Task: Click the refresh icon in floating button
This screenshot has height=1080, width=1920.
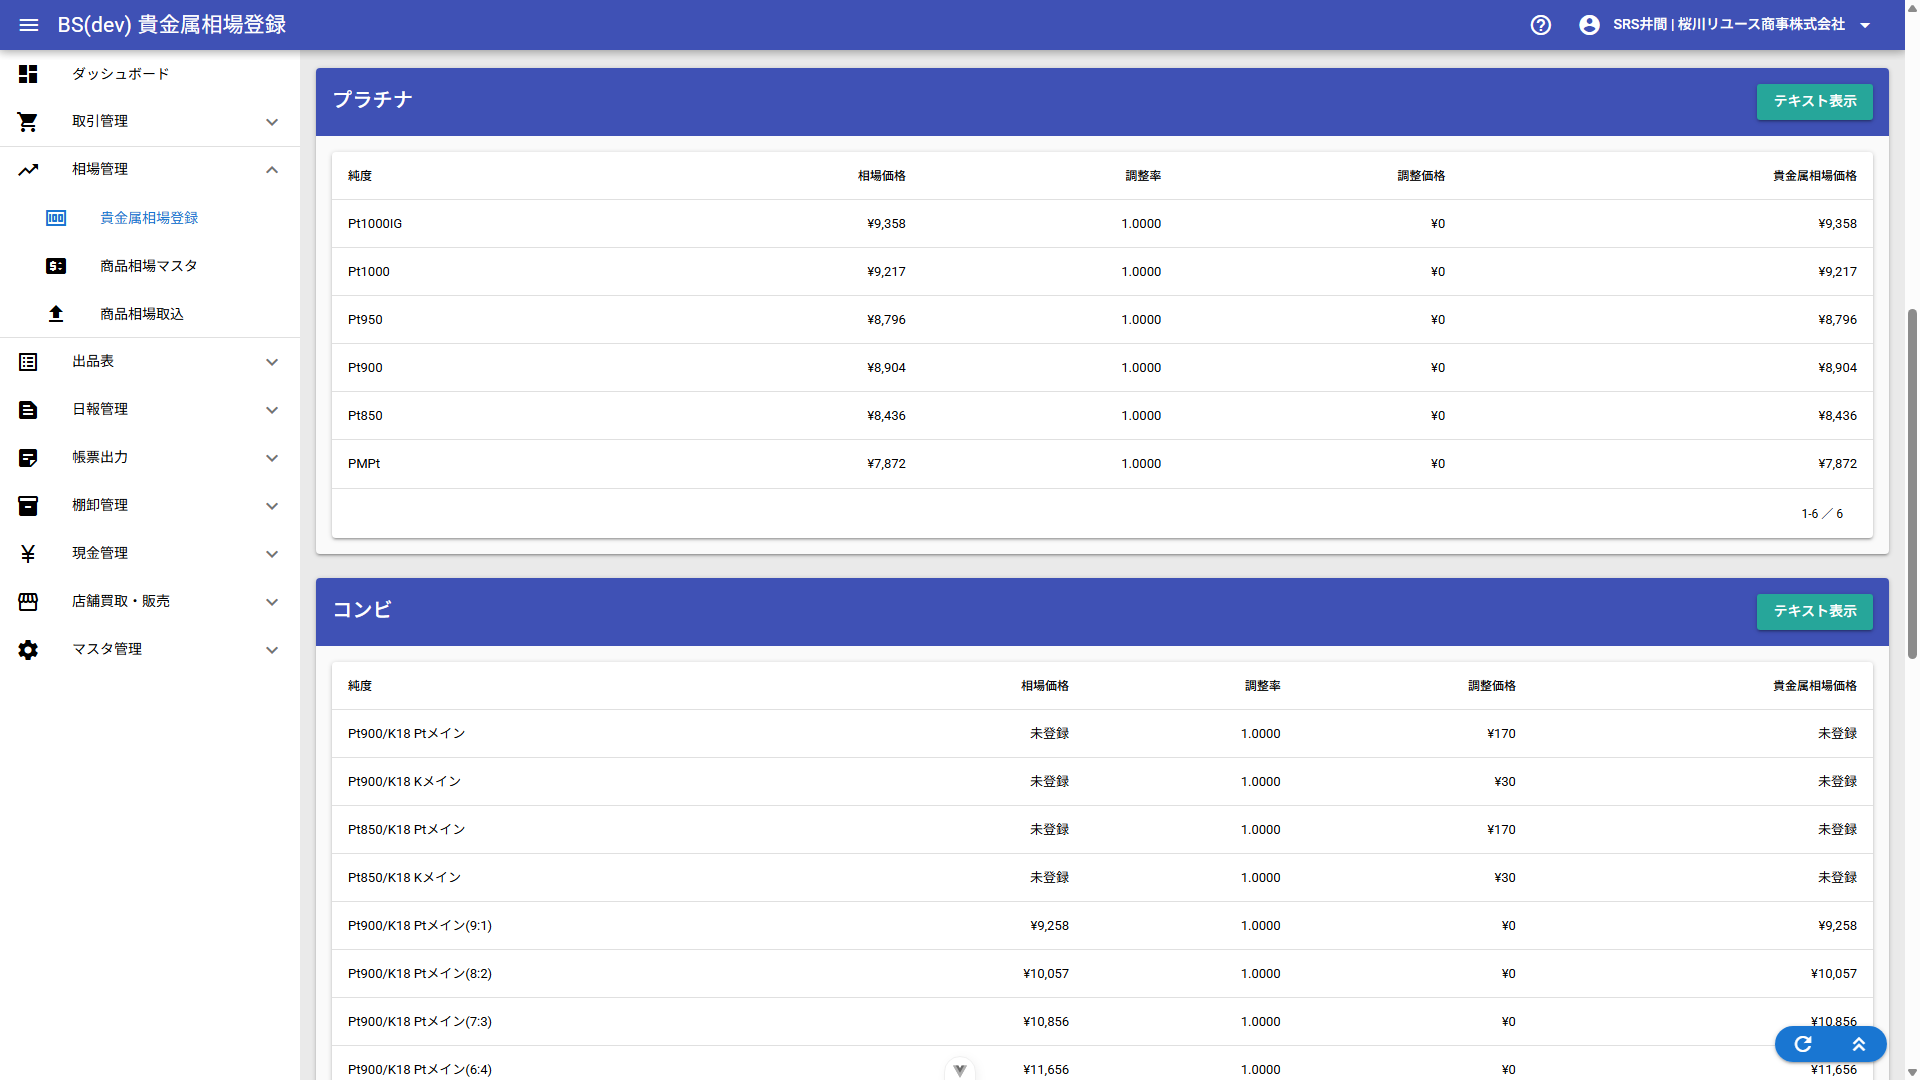Action: tap(1803, 1044)
